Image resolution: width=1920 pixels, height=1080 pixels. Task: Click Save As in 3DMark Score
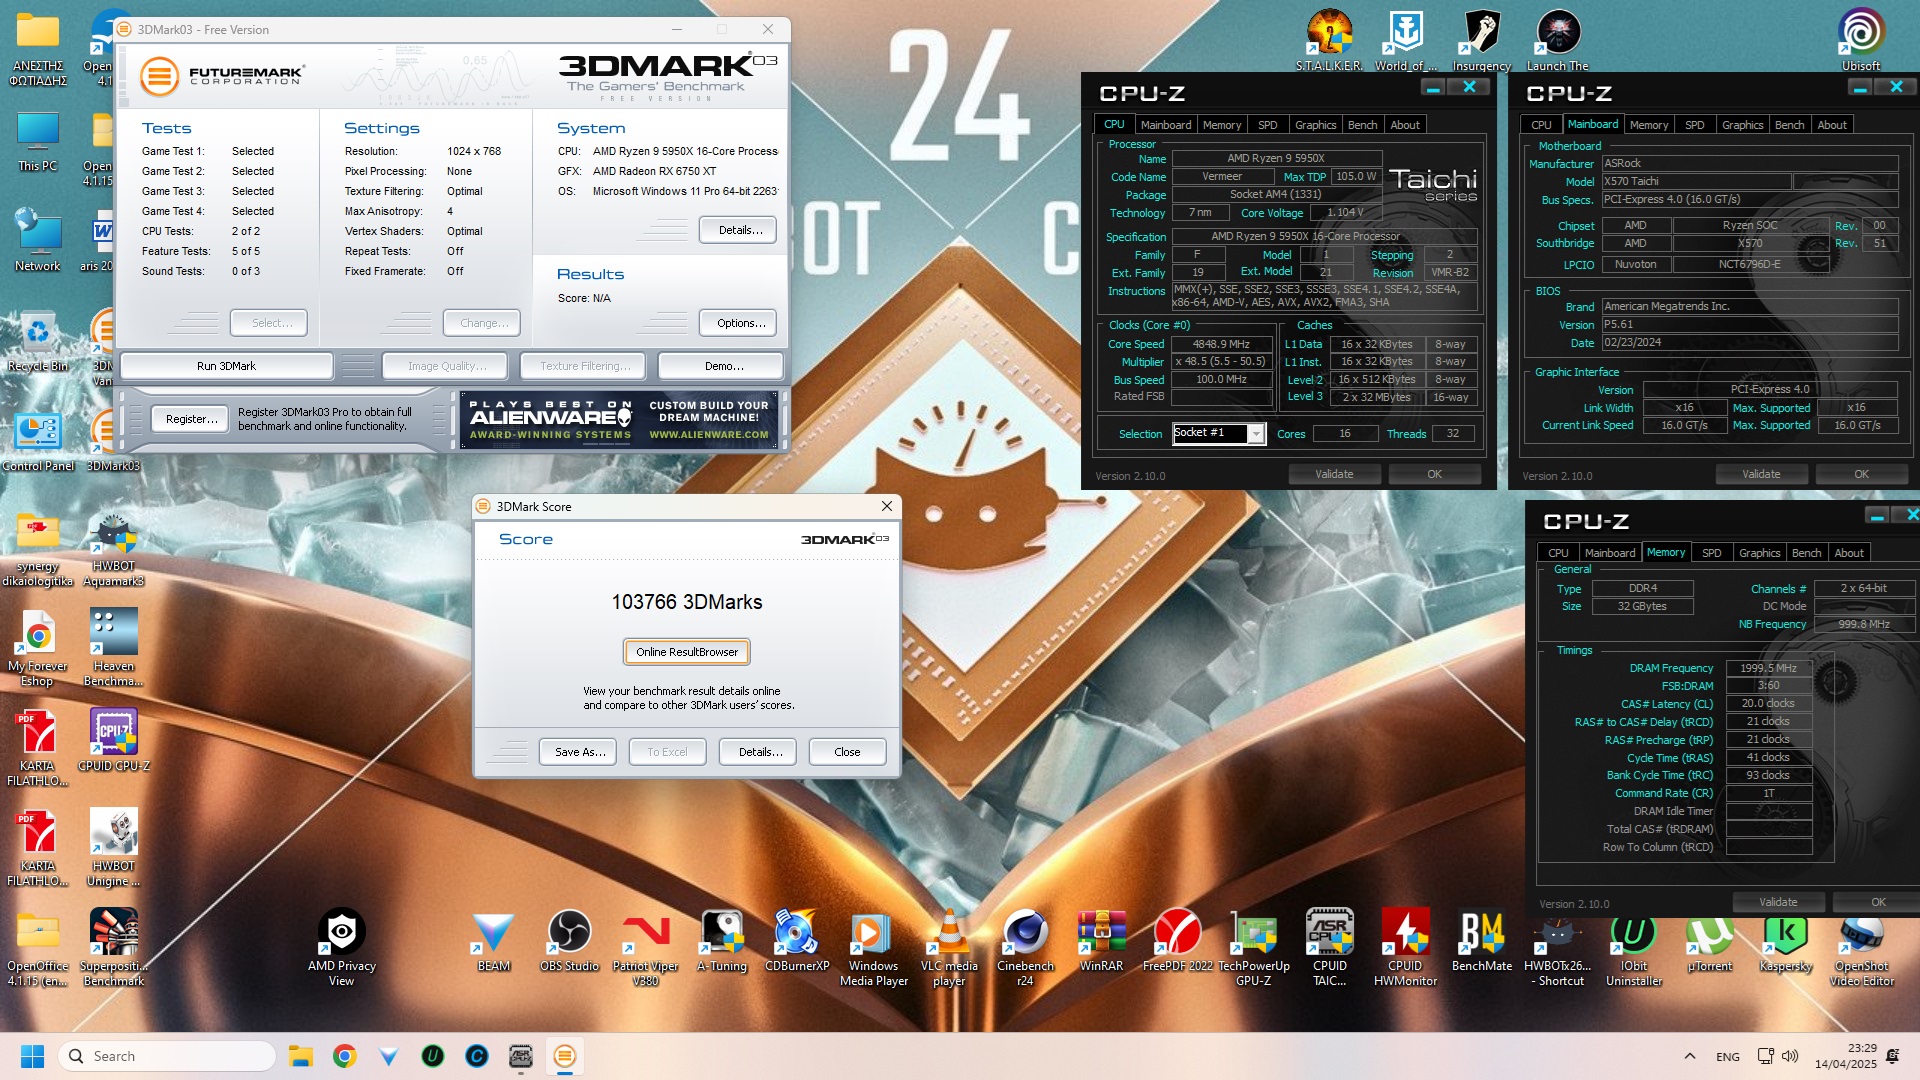tap(580, 752)
